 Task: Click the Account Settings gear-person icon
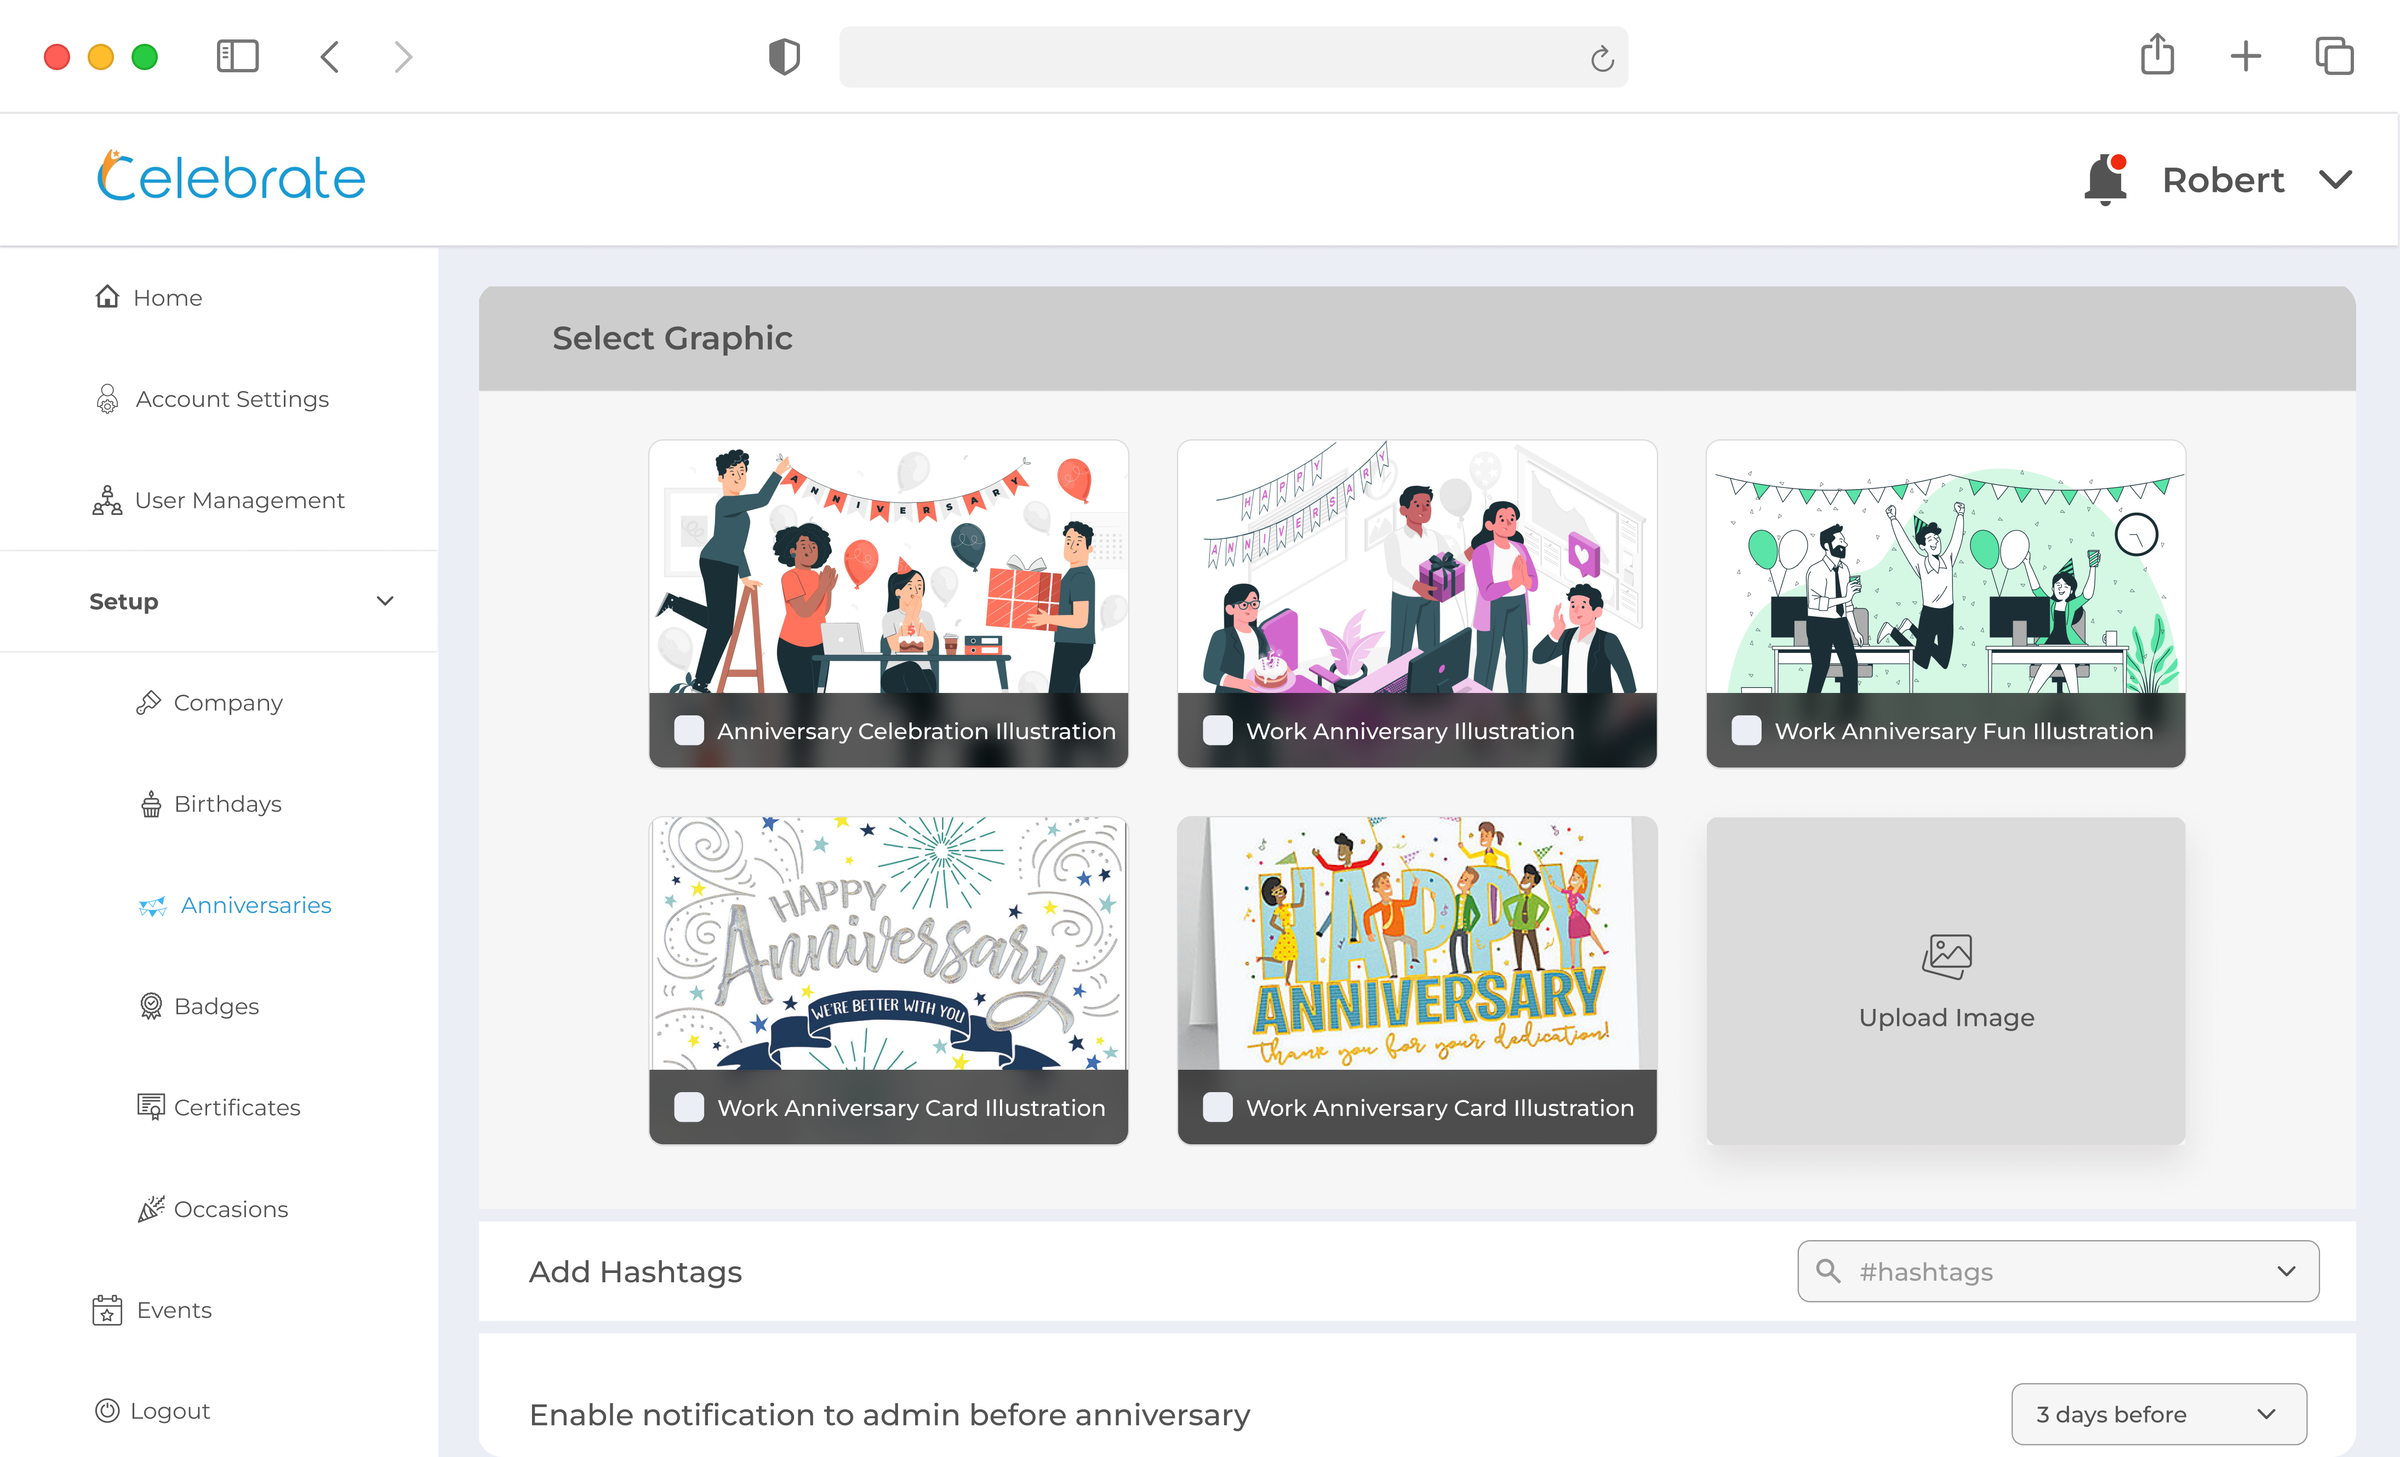[x=107, y=399]
